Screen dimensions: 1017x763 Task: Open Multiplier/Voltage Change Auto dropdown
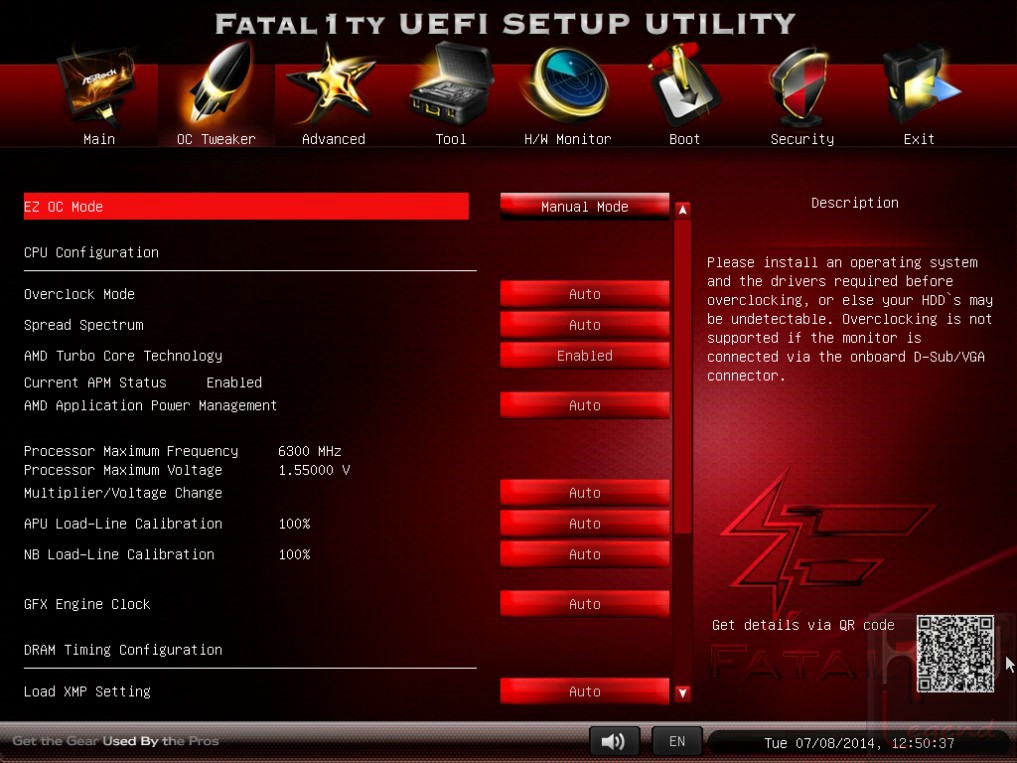click(584, 493)
